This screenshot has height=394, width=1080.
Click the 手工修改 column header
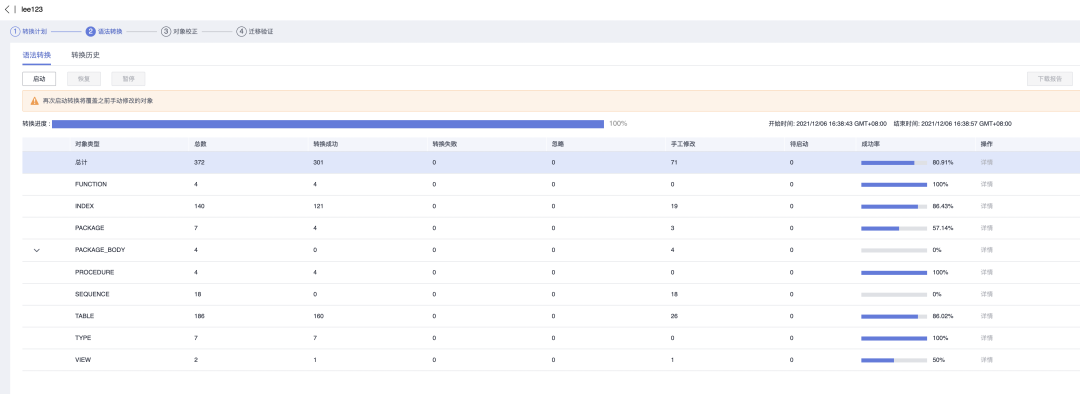coord(683,144)
